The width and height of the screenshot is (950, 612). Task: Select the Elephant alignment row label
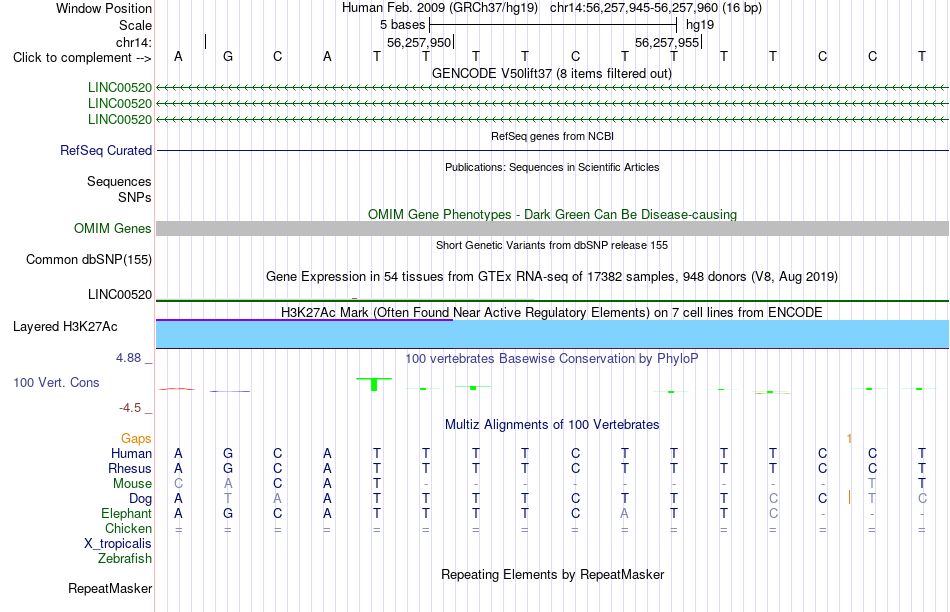coord(127,514)
